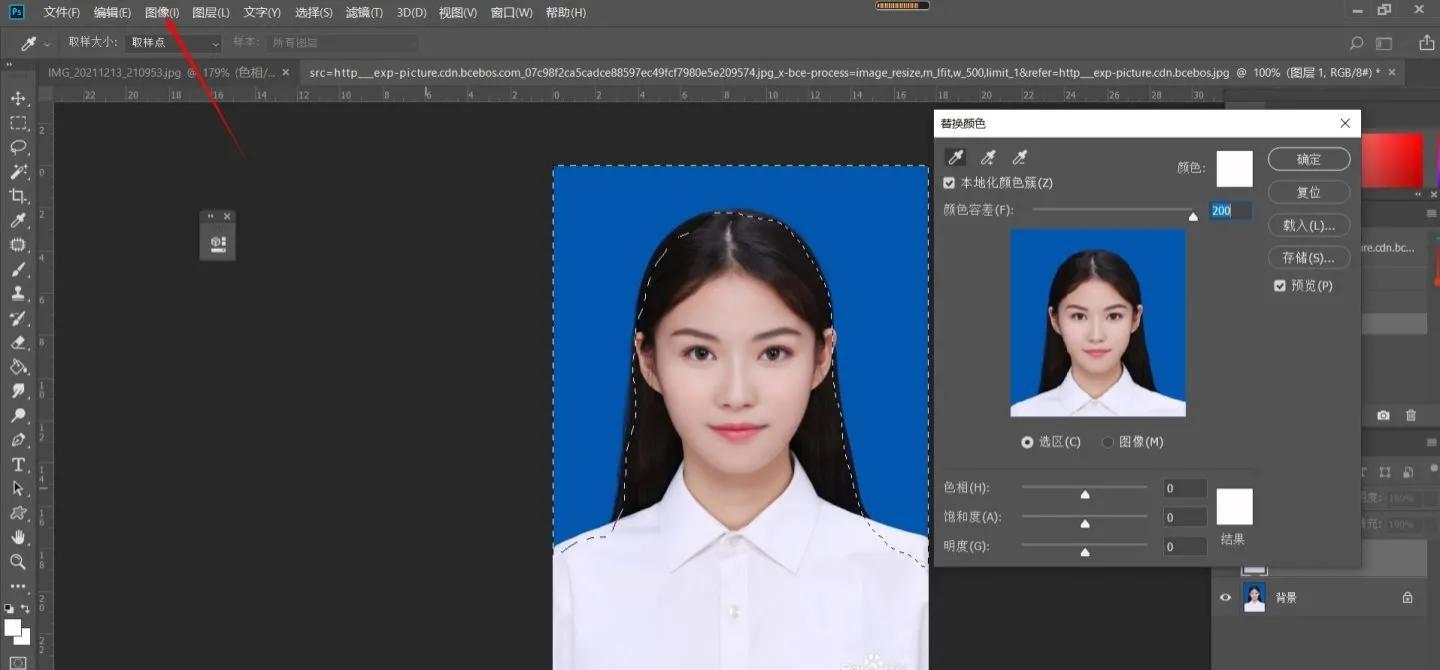Select the Move tool

[x=17, y=99]
